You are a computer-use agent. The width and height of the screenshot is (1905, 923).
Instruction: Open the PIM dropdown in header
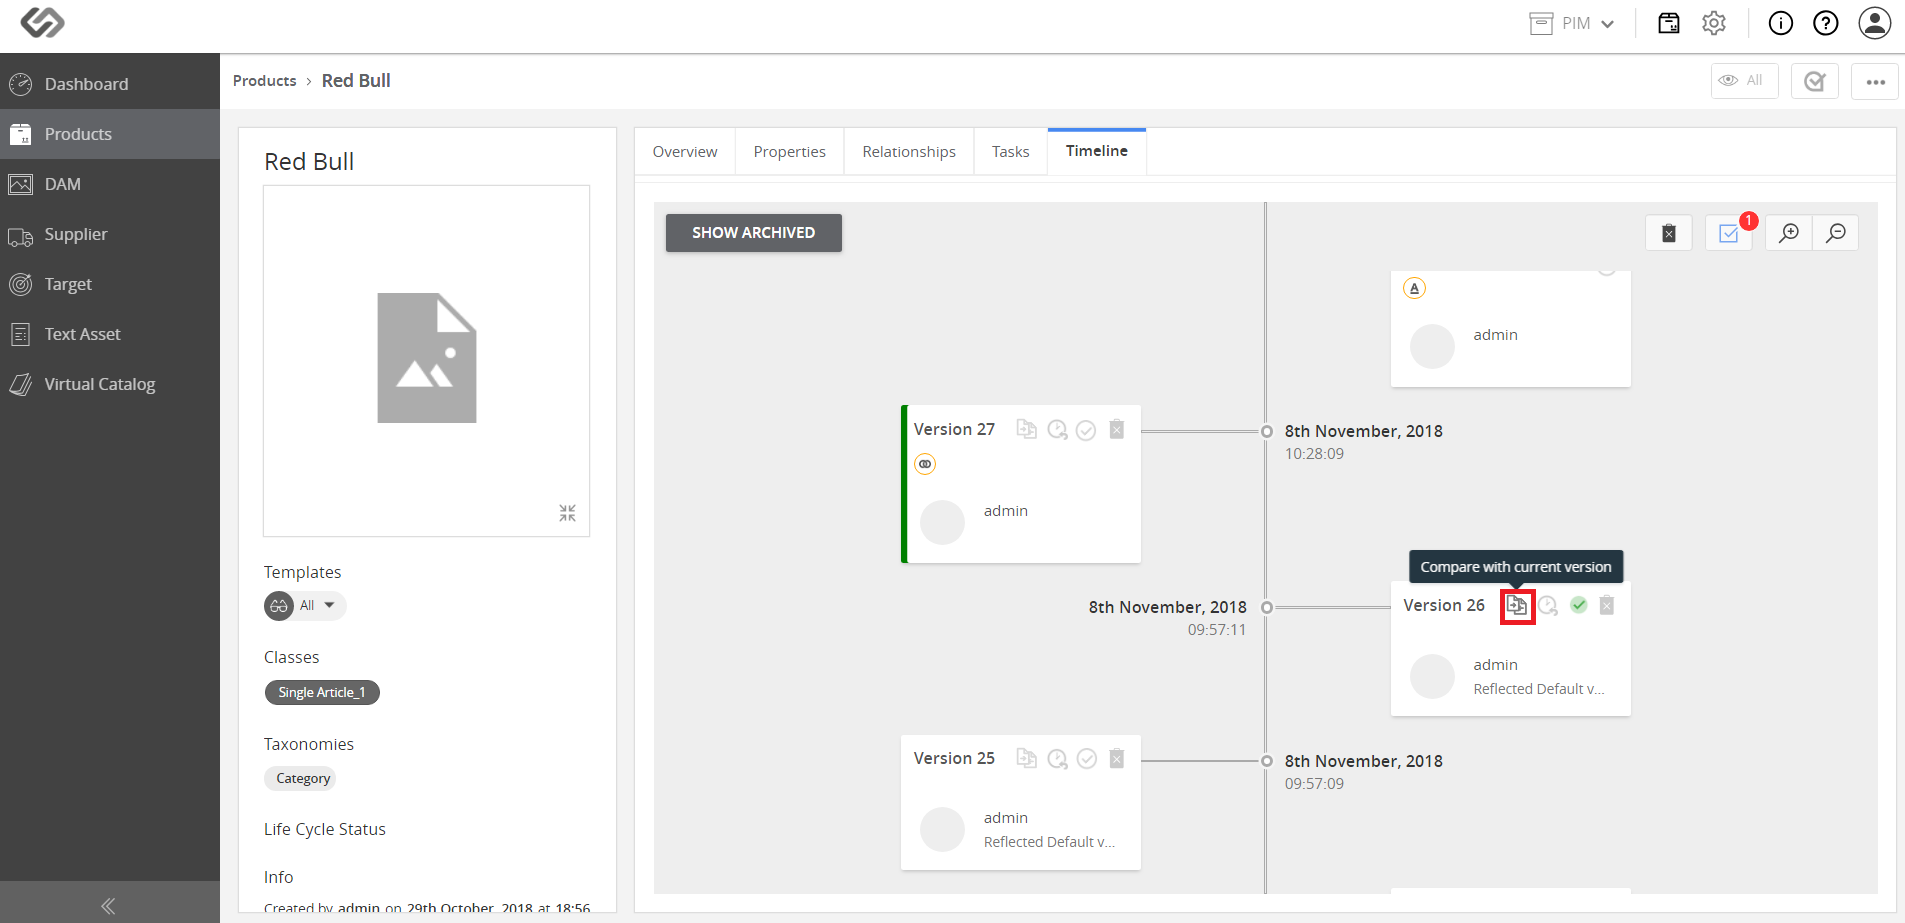[1572, 23]
